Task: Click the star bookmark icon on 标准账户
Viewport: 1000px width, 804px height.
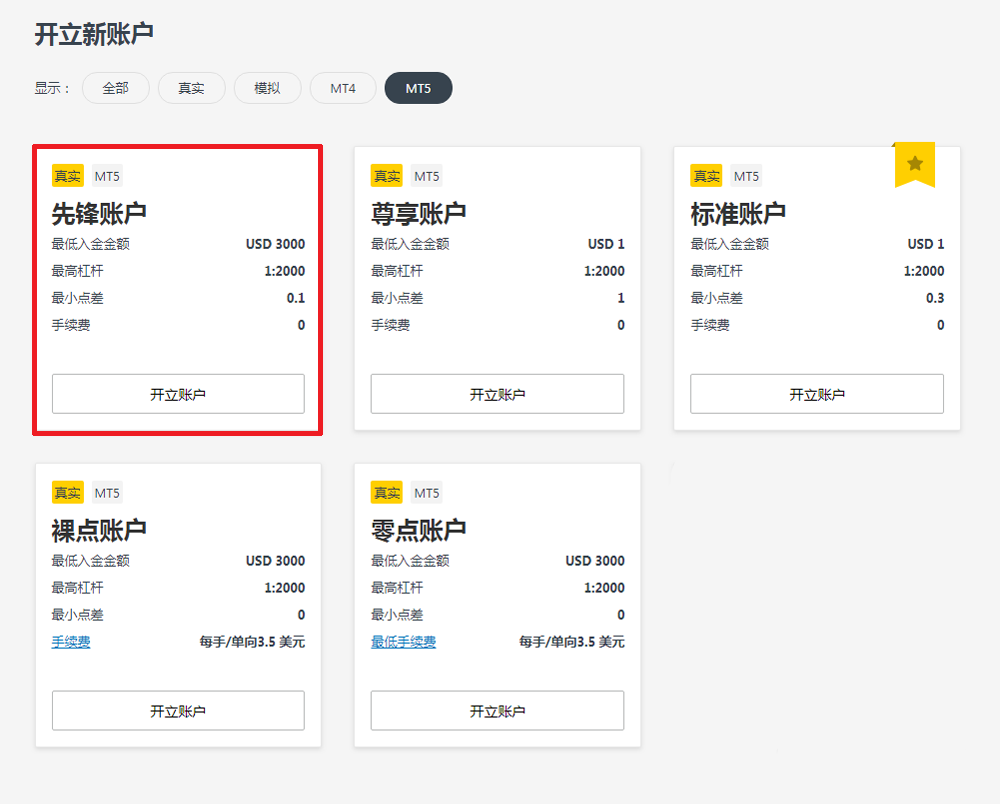Action: coord(914,163)
